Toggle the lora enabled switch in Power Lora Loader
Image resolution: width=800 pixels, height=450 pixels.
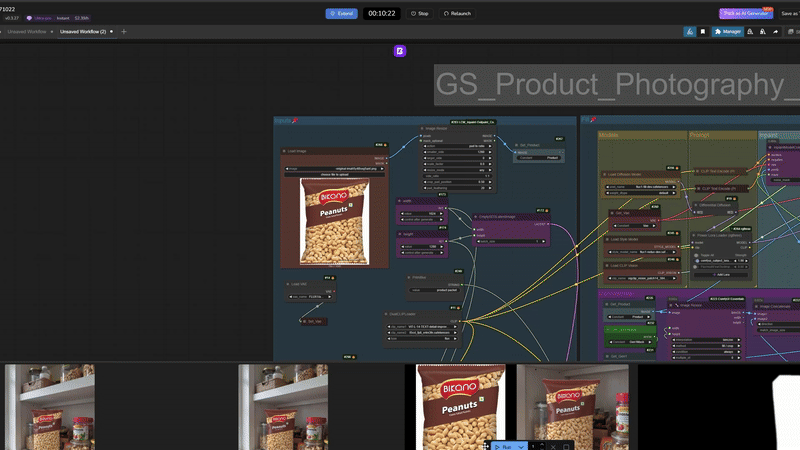(697, 261)
